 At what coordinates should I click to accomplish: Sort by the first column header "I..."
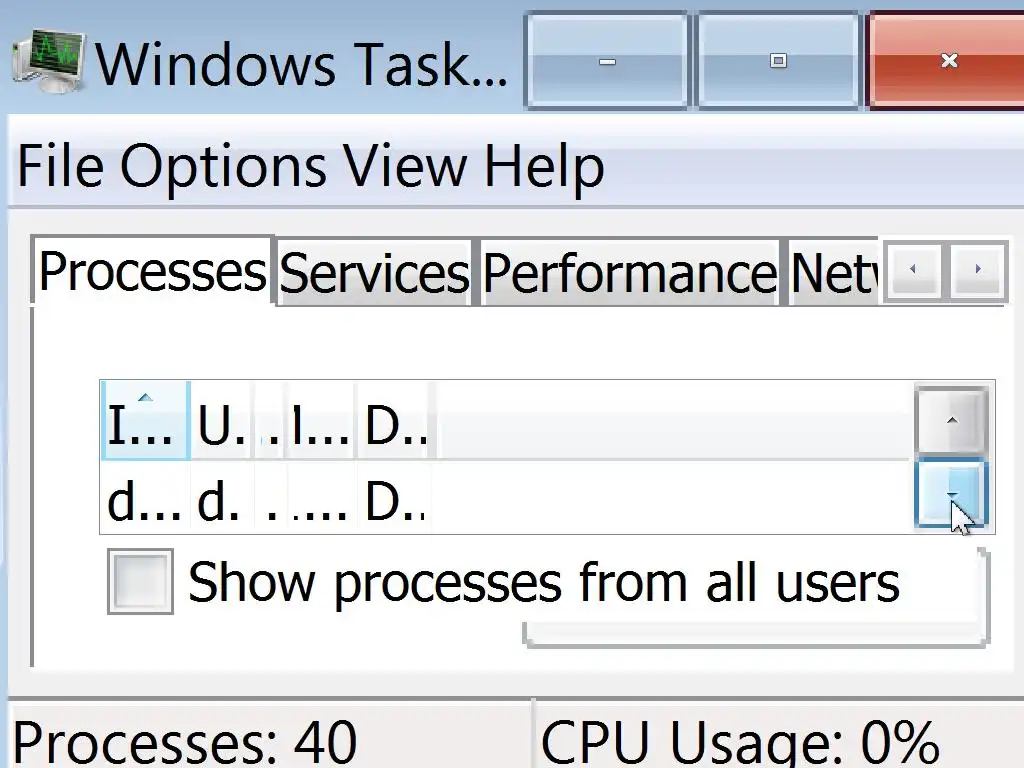(145, 422)
